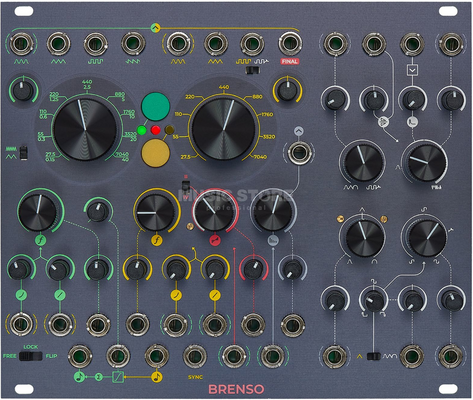This screenshot has width=473, height=400.
Task: Toggle the green oscillator range switch
Action: [x=23, y=152]
